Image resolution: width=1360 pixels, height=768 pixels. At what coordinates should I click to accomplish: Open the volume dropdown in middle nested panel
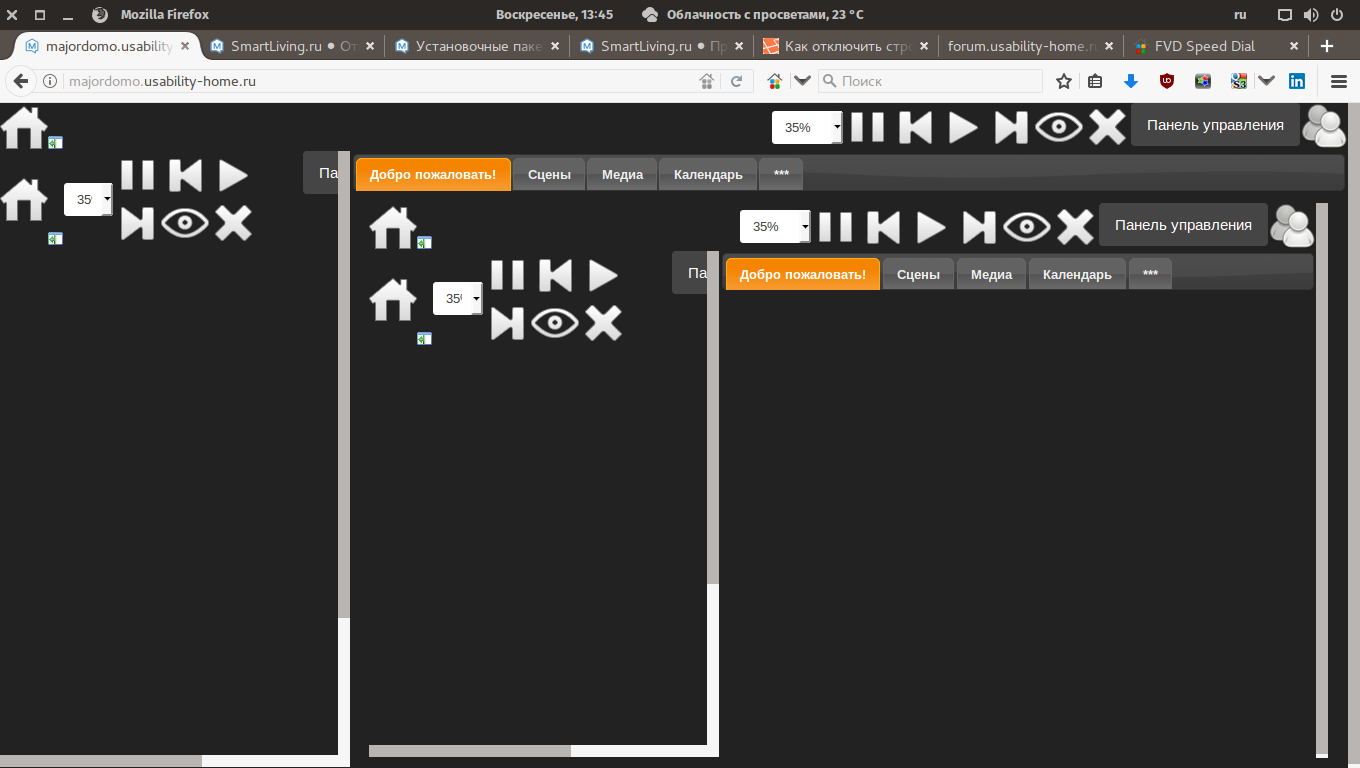[457, 299]
